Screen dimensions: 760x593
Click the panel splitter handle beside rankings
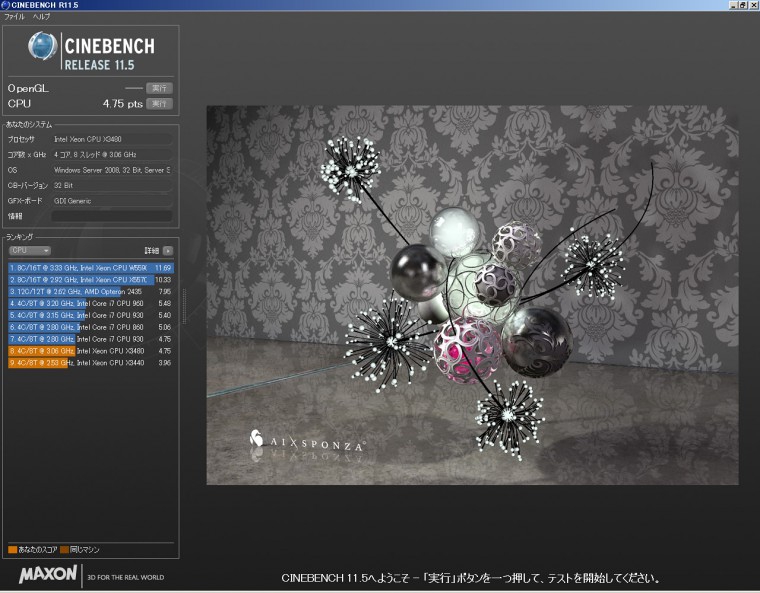coord(184,306)
